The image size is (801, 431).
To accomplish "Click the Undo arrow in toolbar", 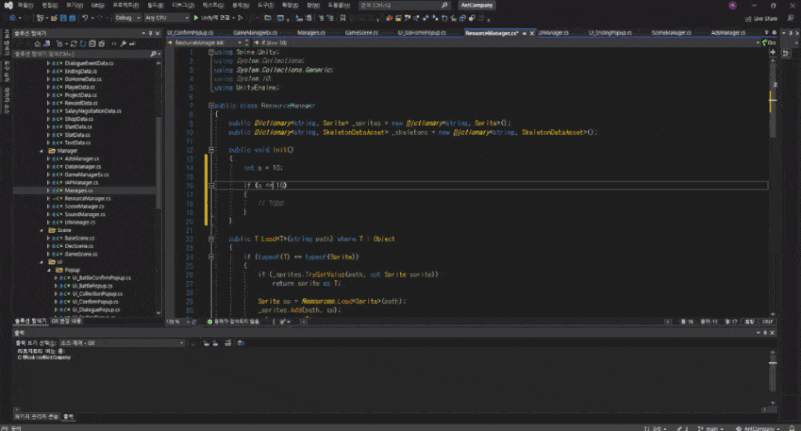I will [86, 17].
